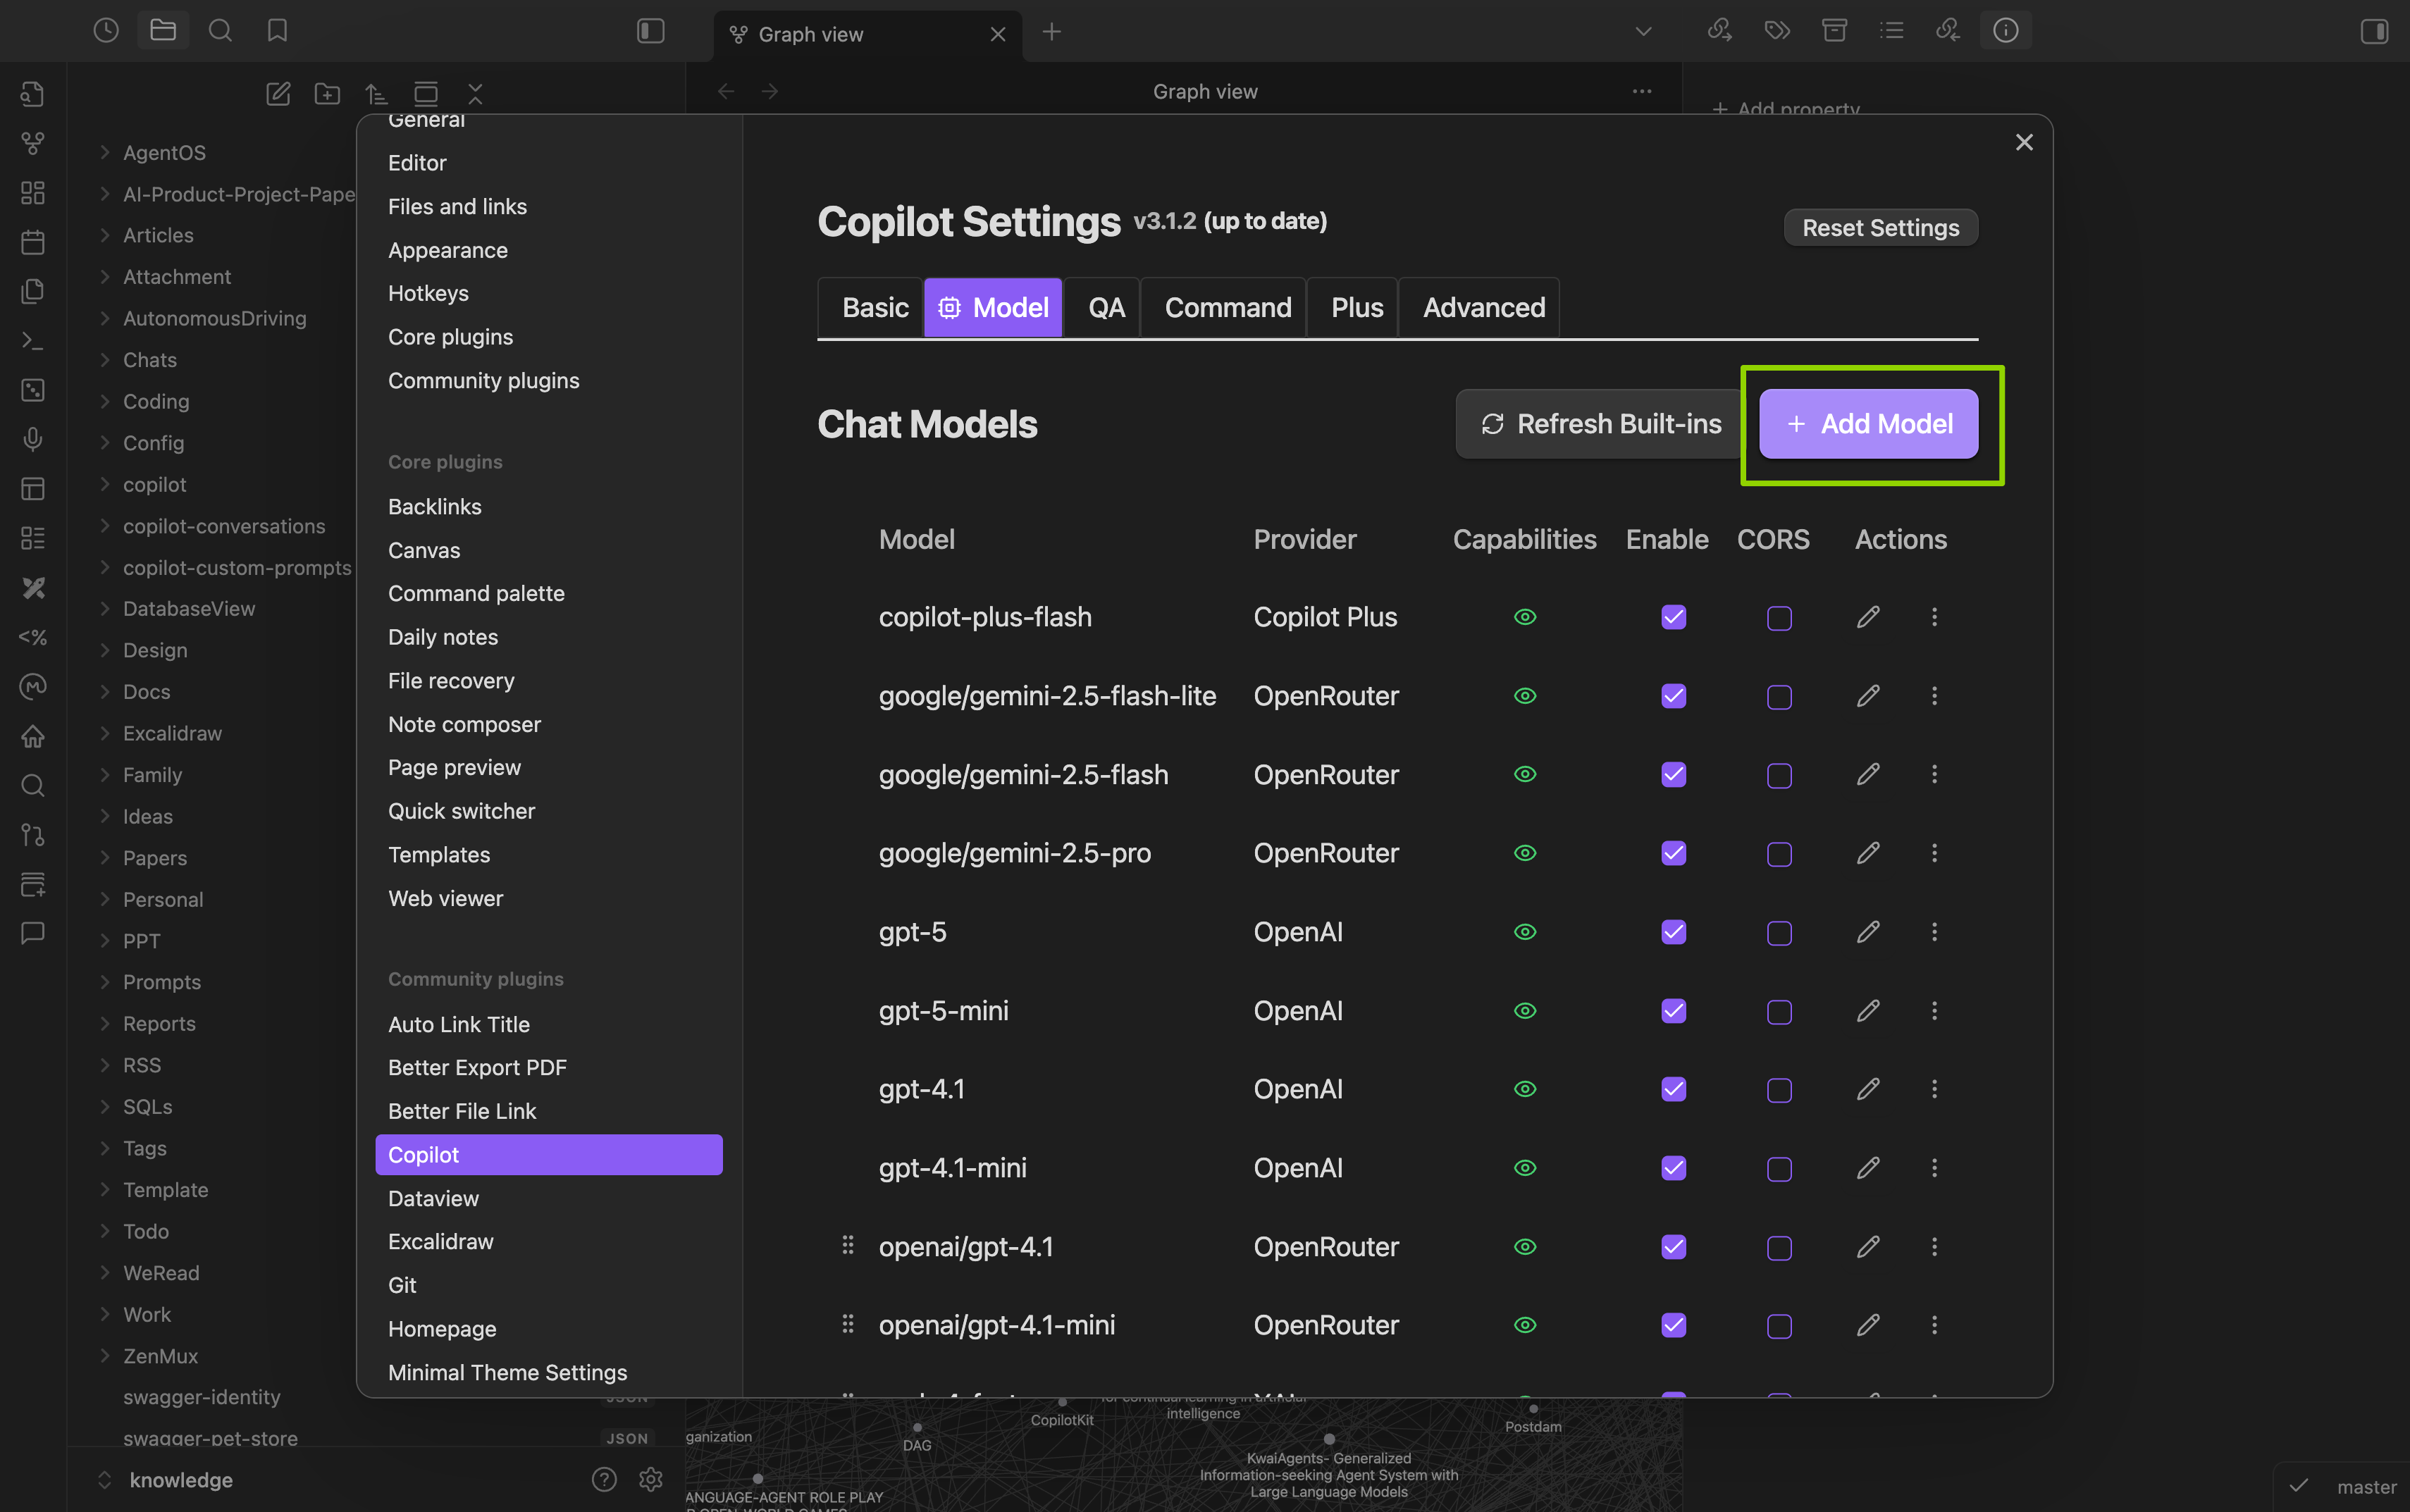
Task: Open the graph view ribbon icon
Action: 33,143
